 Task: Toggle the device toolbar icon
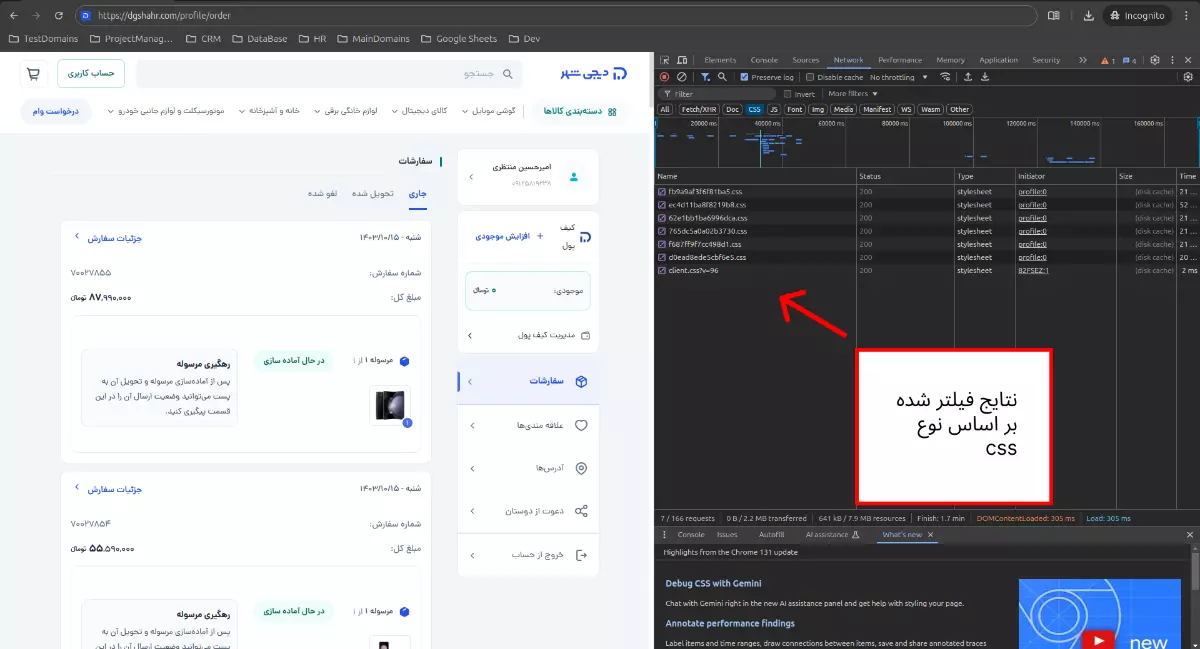tap(683, 60)
